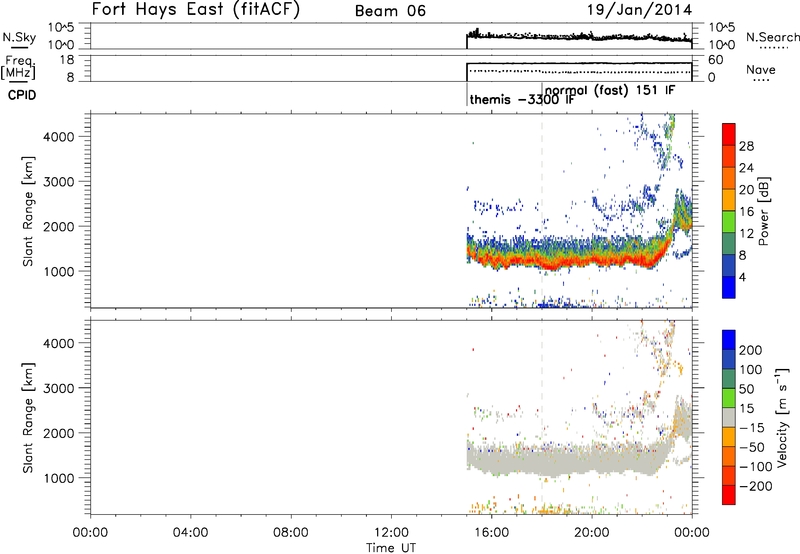
Task: Click the 'Power [dB]' colorbar label
Action: pyautogui.click(x=764, y=211)
